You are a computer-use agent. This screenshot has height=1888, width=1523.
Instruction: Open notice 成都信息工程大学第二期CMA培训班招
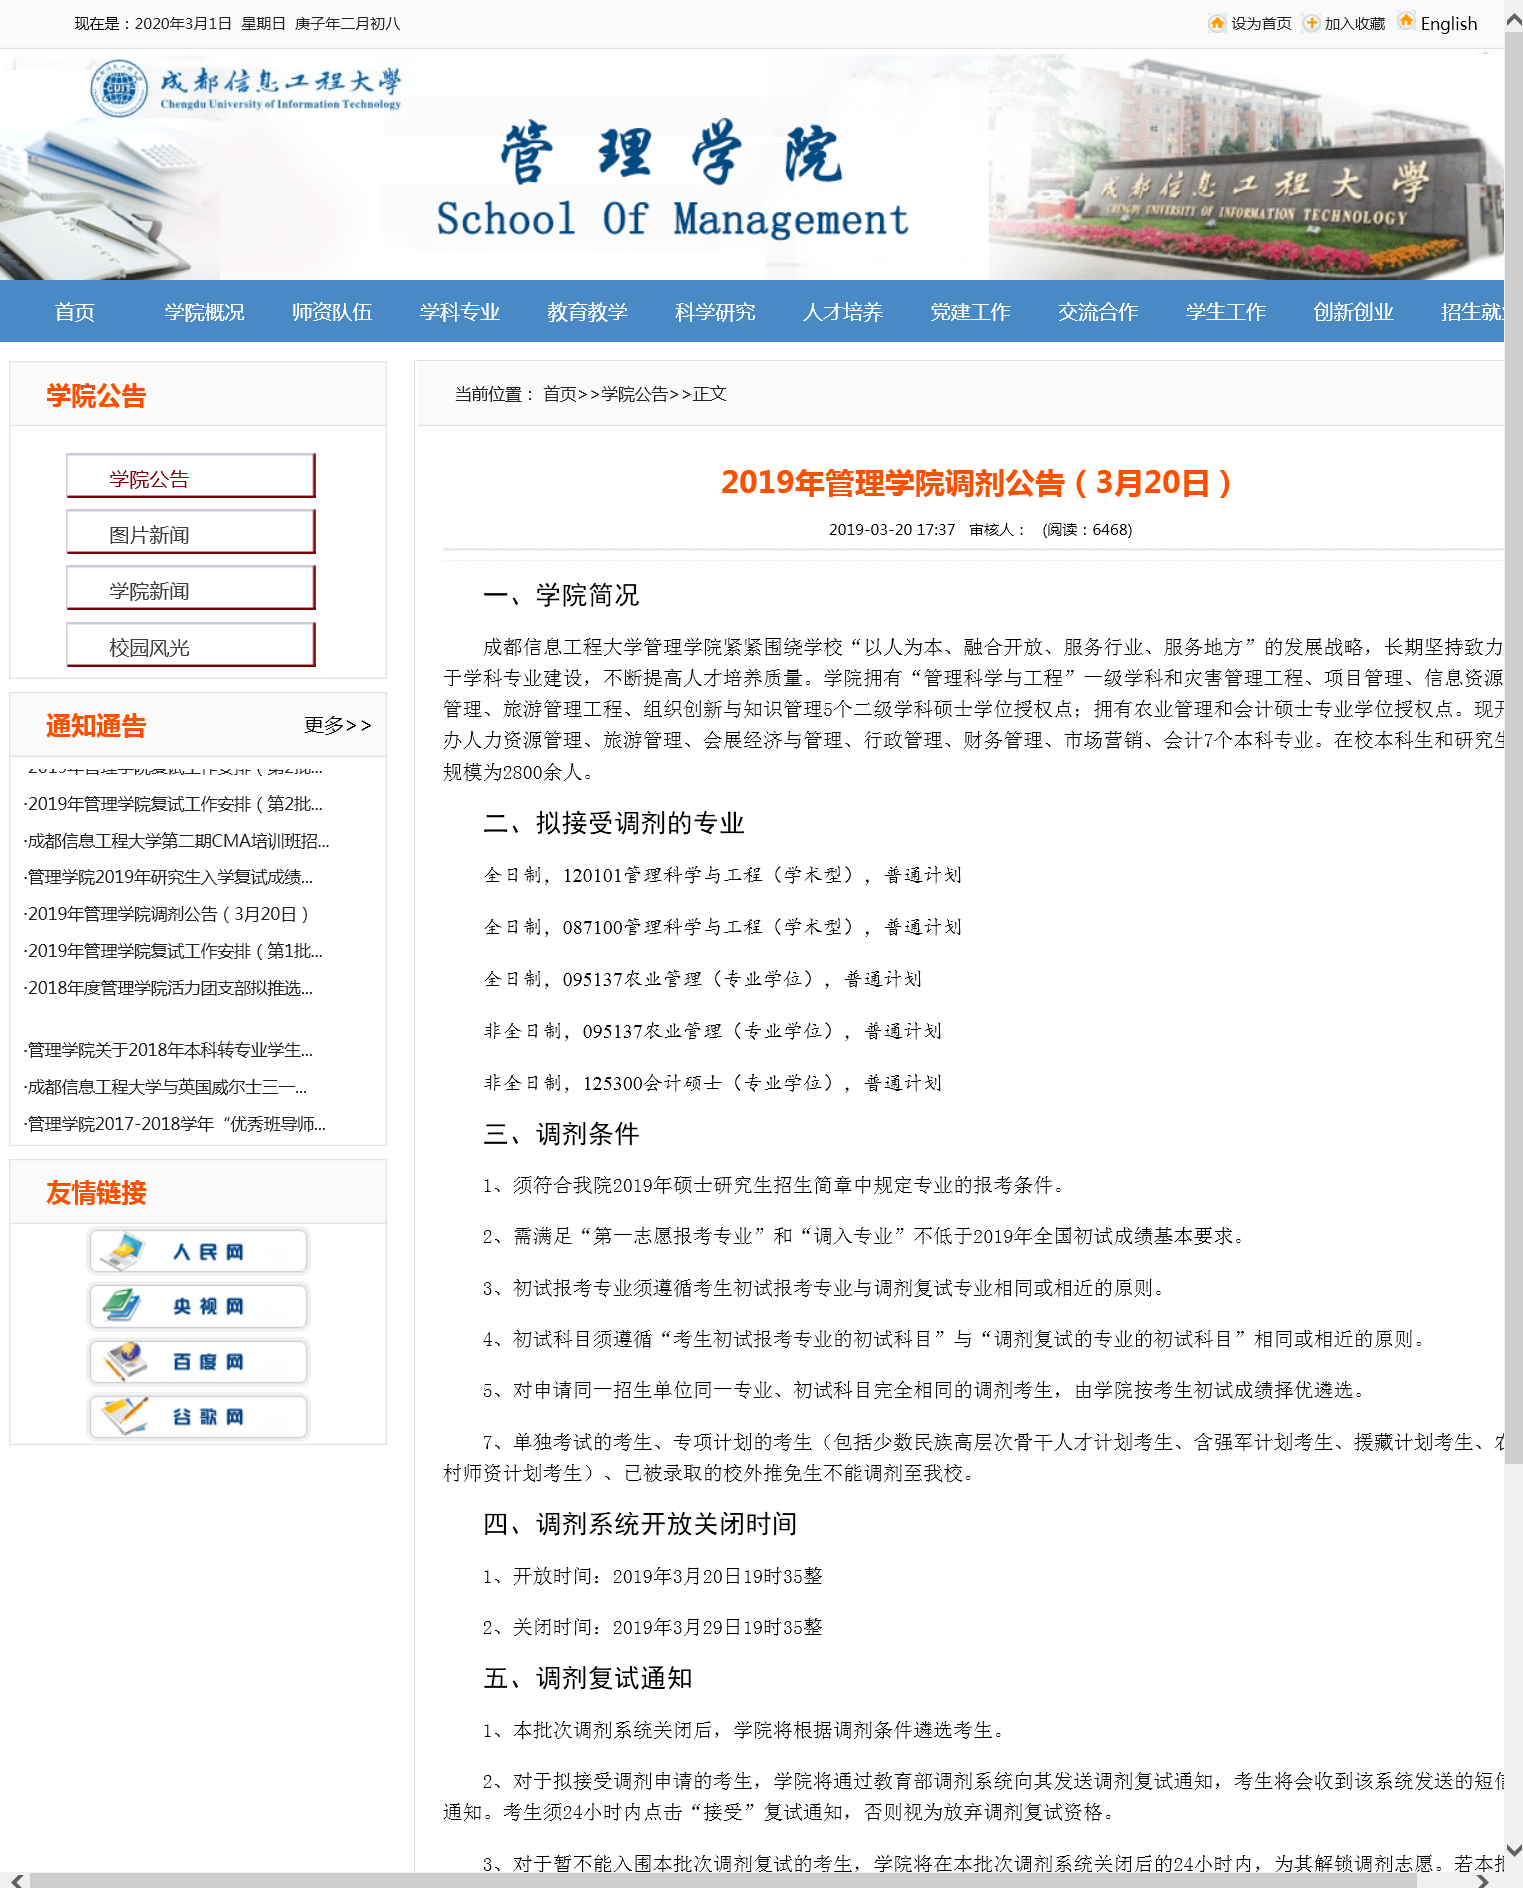(176, 841)
